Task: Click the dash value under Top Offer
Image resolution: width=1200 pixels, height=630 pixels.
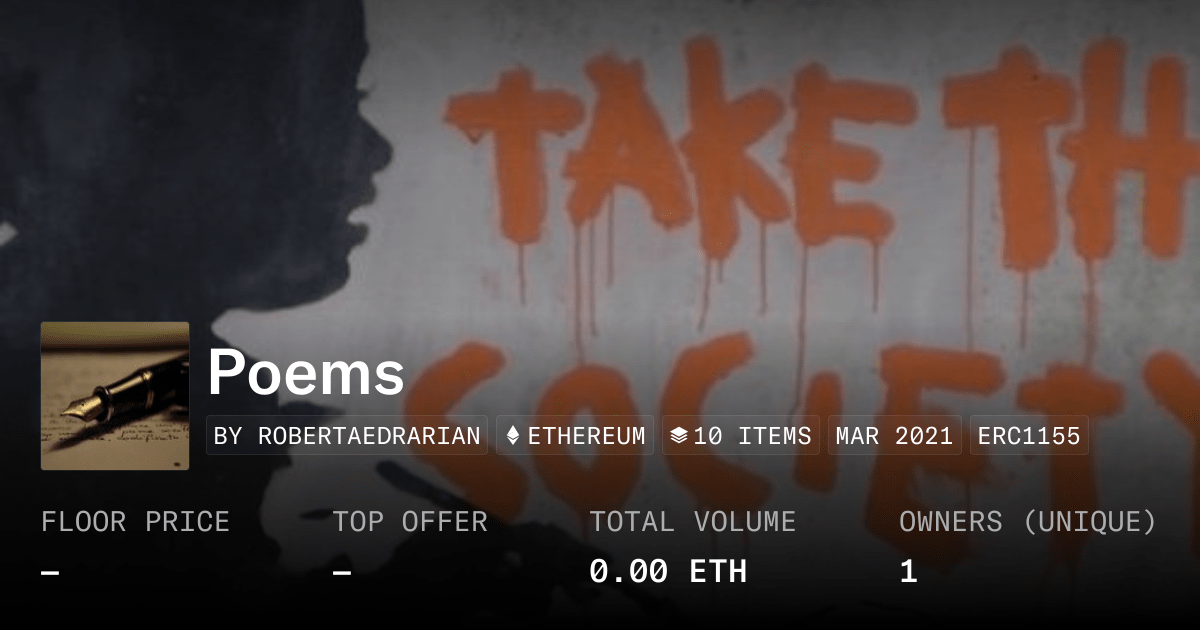Action: pos(342,572)
